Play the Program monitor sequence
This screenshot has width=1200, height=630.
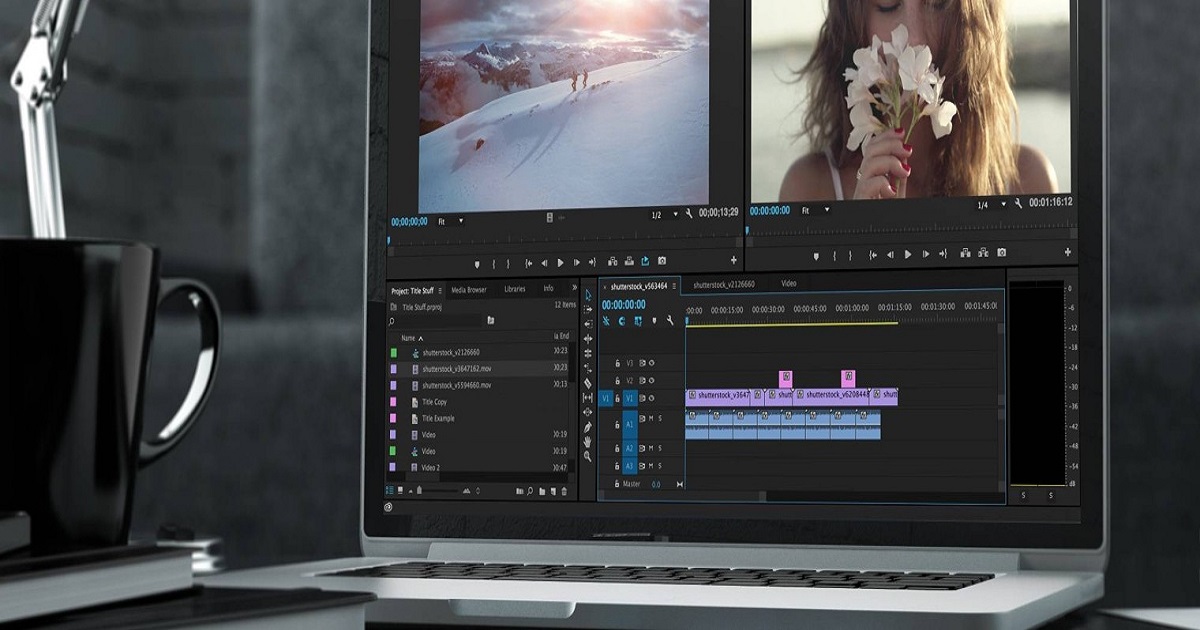[x=908, y=253]
